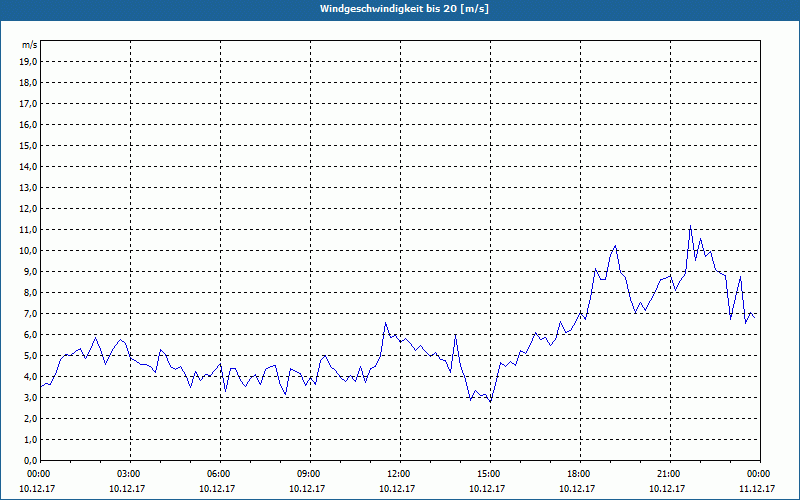Click the chart title 'Windgeschwindigkeit bis 20 [m/s]'
This screenshot has width=800, height=500.
pyautogui.click(x=405, y=9)
